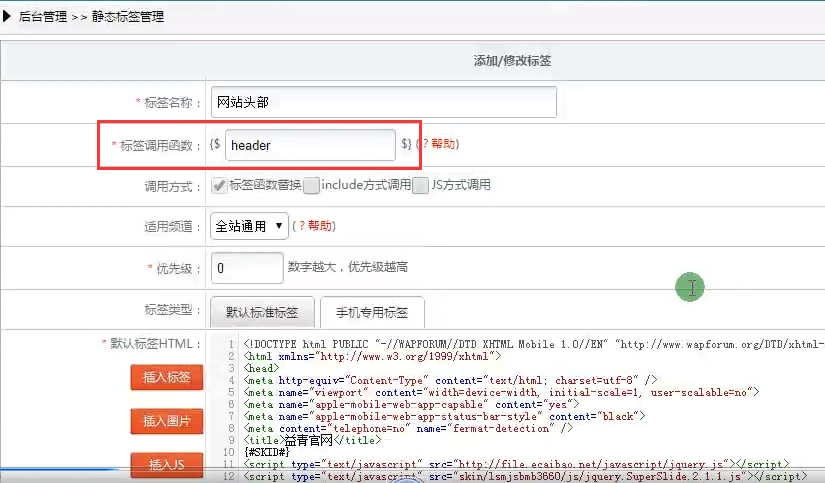The image size is (825, 483).
Task: Open the 帮助 link next to 适用频道
Action: tap(319, 226)
